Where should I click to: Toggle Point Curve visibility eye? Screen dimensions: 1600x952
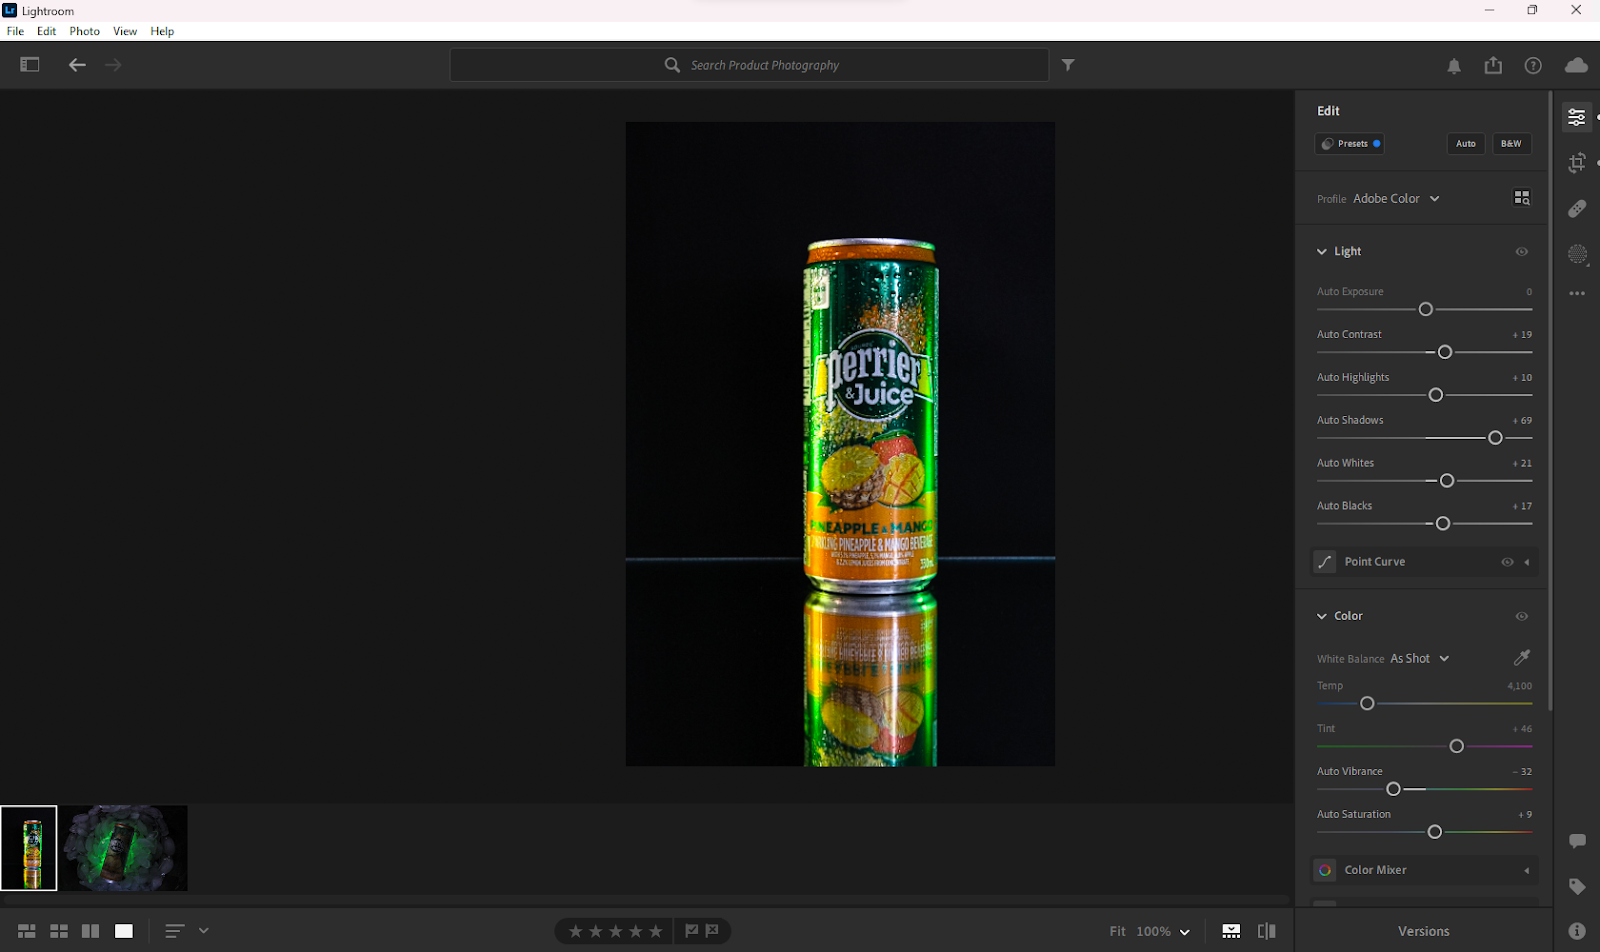pos(1507,562)
